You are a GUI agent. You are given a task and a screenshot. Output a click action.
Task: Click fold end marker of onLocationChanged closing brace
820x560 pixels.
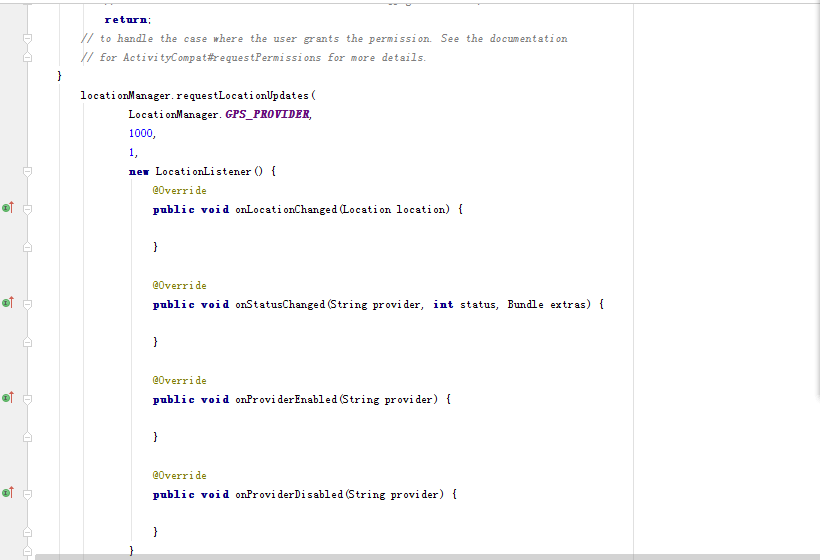coord(28,247)
